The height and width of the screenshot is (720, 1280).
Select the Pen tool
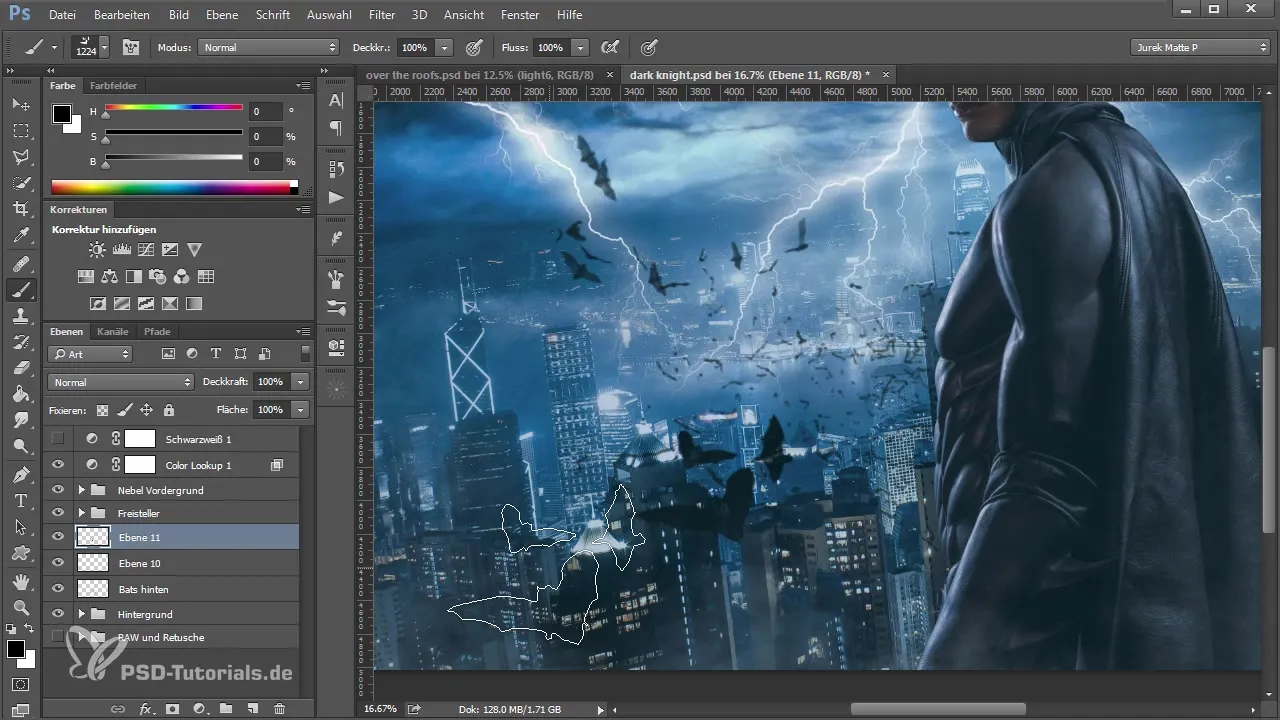point(21,474)
